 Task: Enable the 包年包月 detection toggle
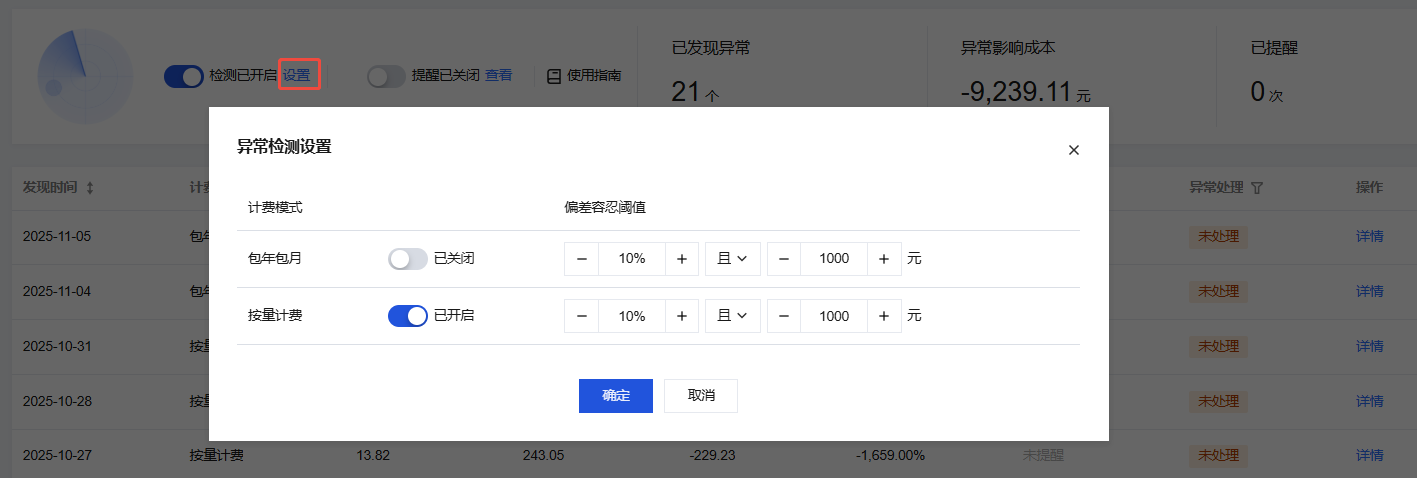407,259
